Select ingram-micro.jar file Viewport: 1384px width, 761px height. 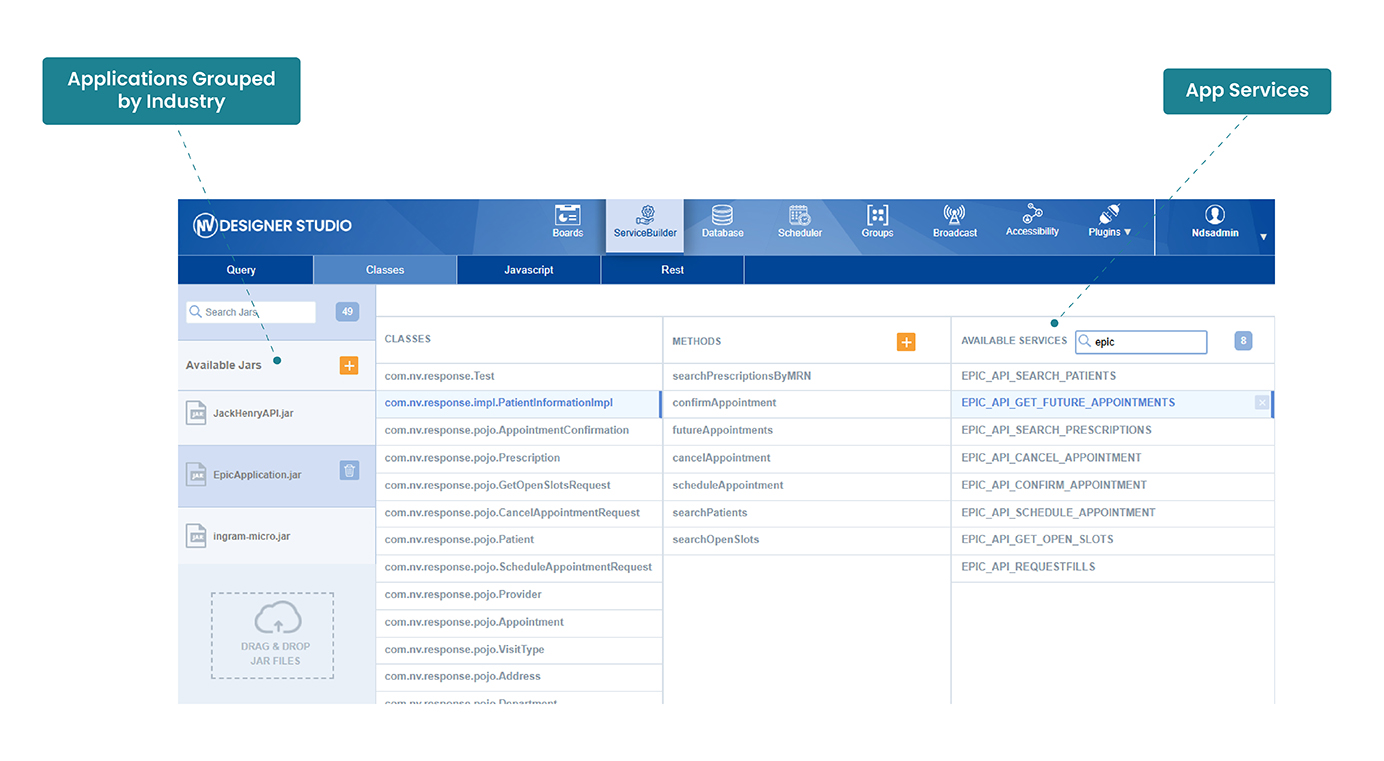point(277,536)
